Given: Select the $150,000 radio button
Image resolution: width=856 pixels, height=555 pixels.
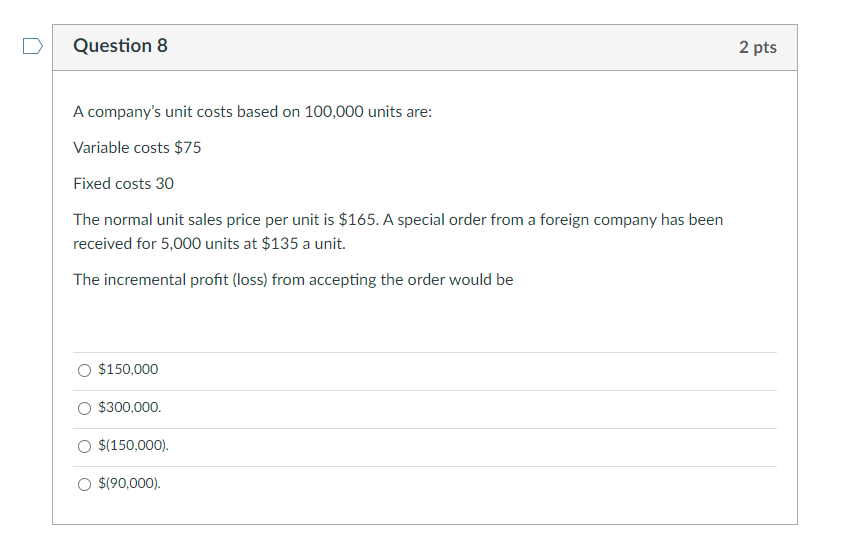Looking at the screenshot, I should click(84, 370).
